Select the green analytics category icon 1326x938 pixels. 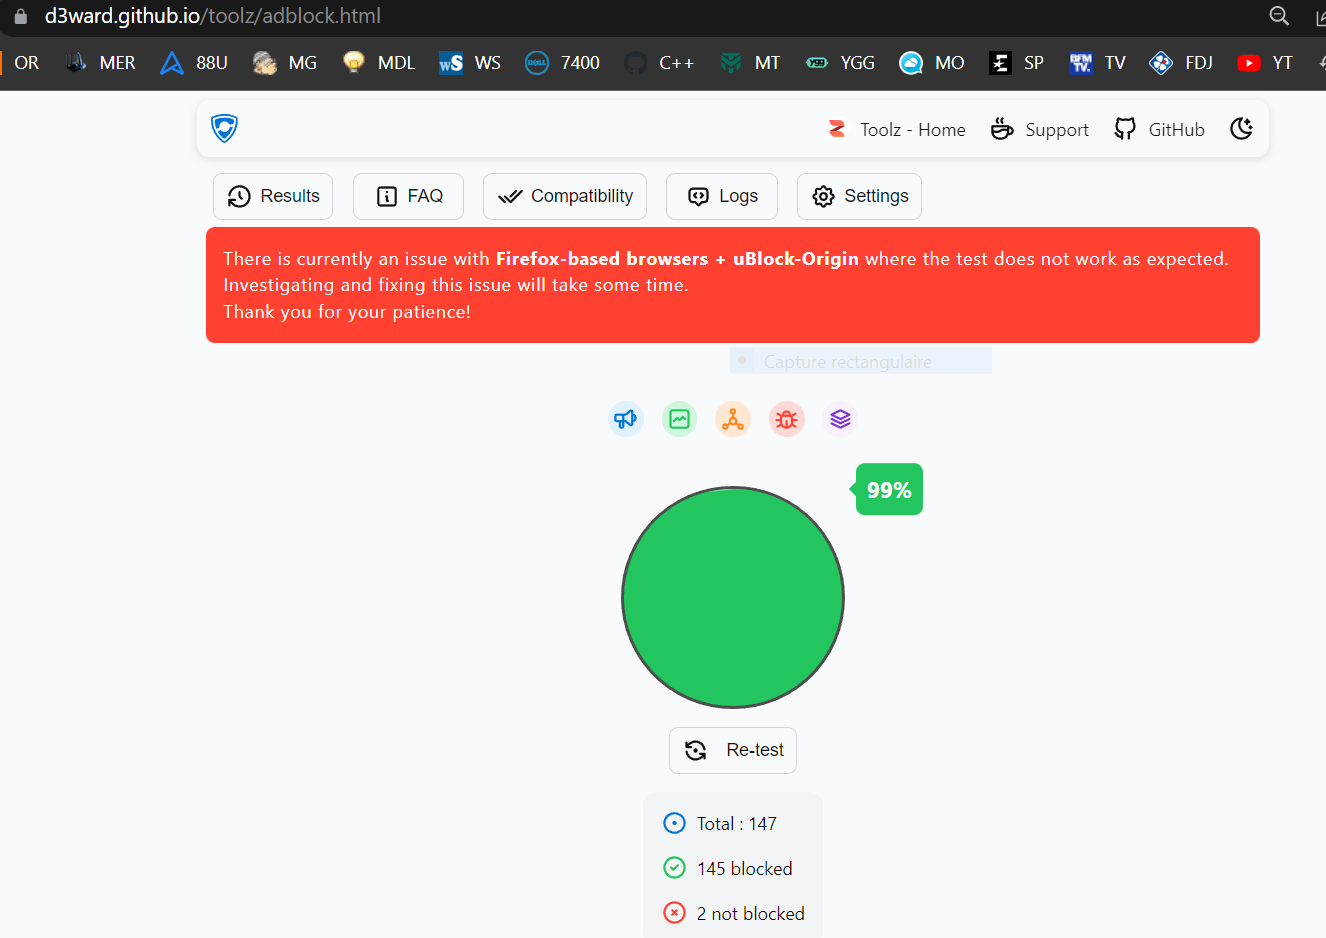(680, 419)
